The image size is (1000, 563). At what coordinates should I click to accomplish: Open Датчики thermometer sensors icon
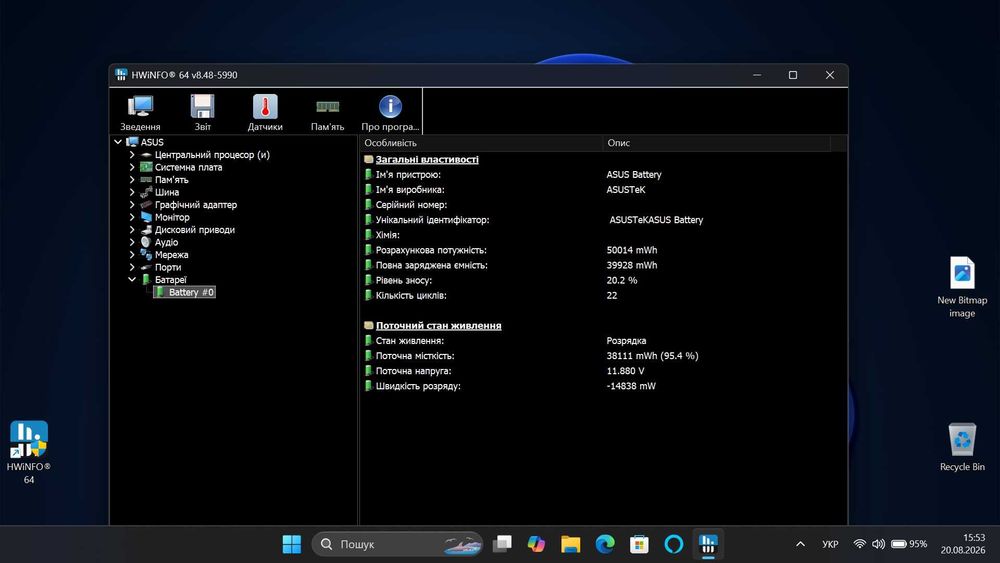(x=265, y=112)
